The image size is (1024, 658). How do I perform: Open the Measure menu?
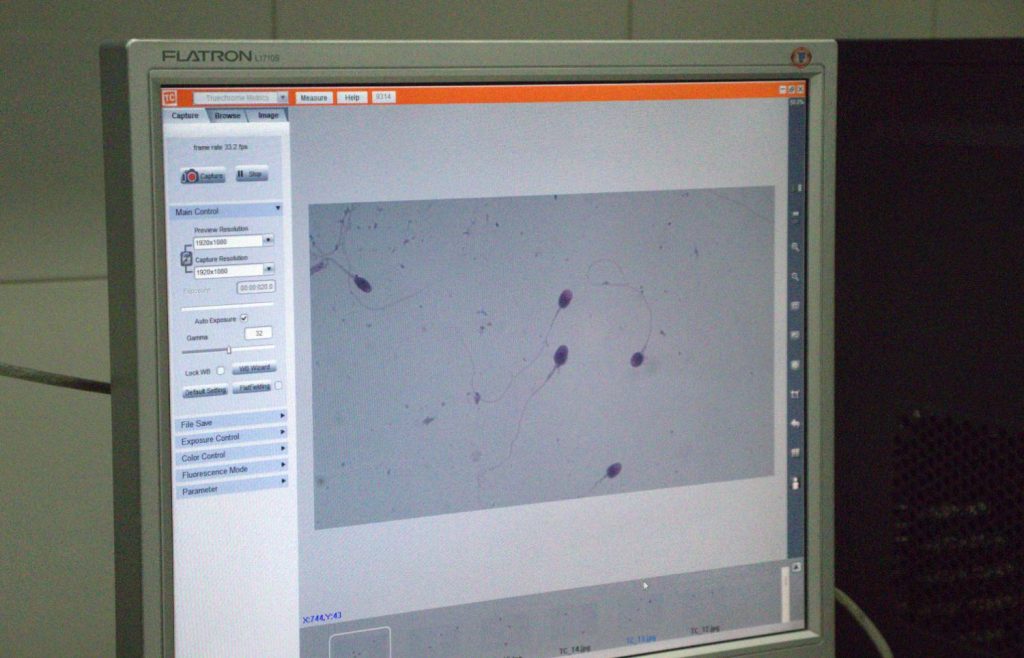pos(313,98)
